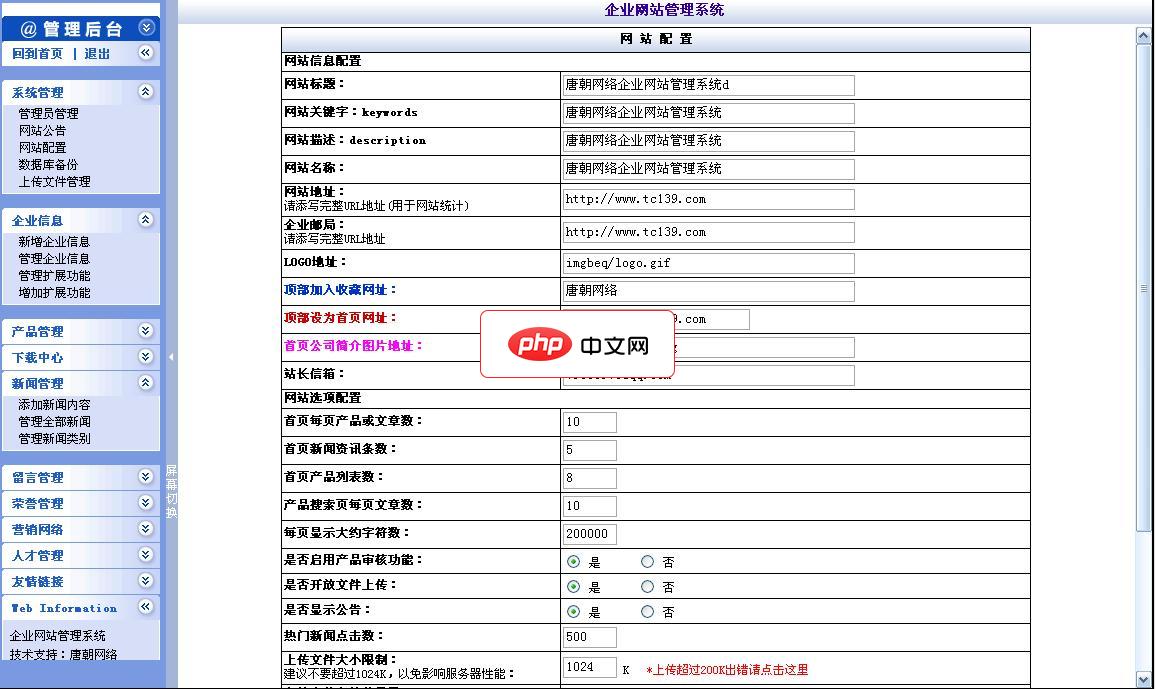Click the vertical scrollbar thumb on the page
The image size is (1156, 689).
[1143, 288]
